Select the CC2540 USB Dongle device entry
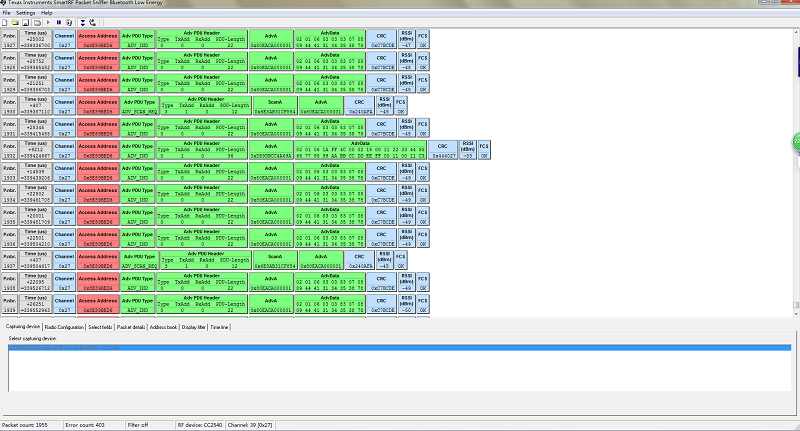The width and height of the screenshot is (800, 431). point(399,348)
